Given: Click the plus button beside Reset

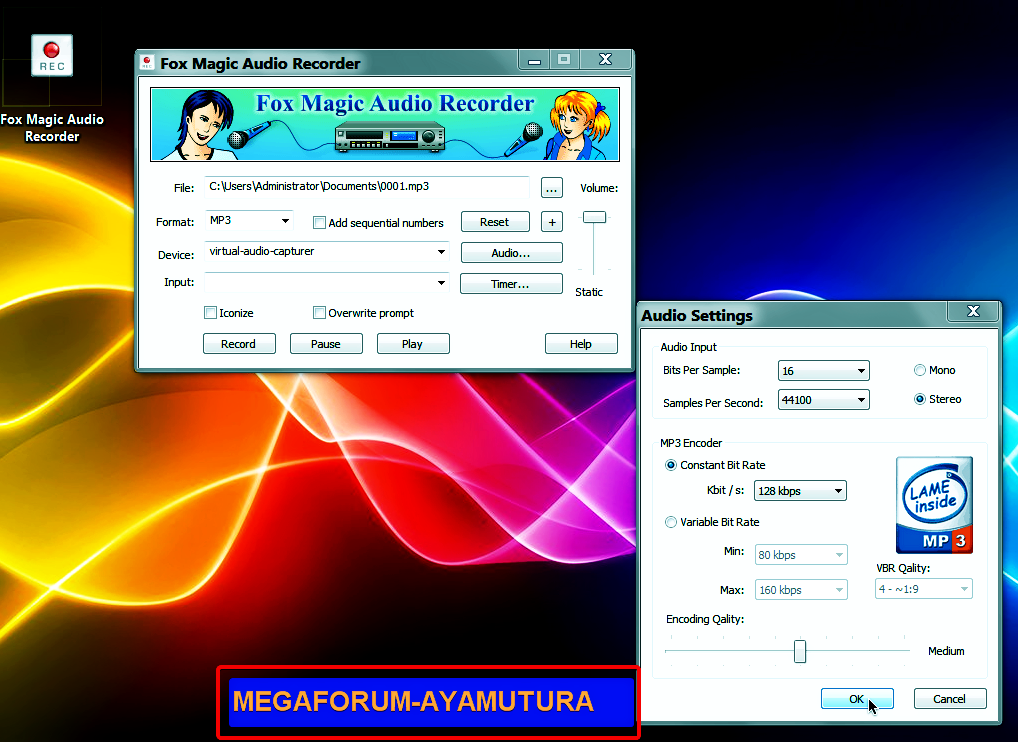Looking at the screenshot, I should pos(552,222).
